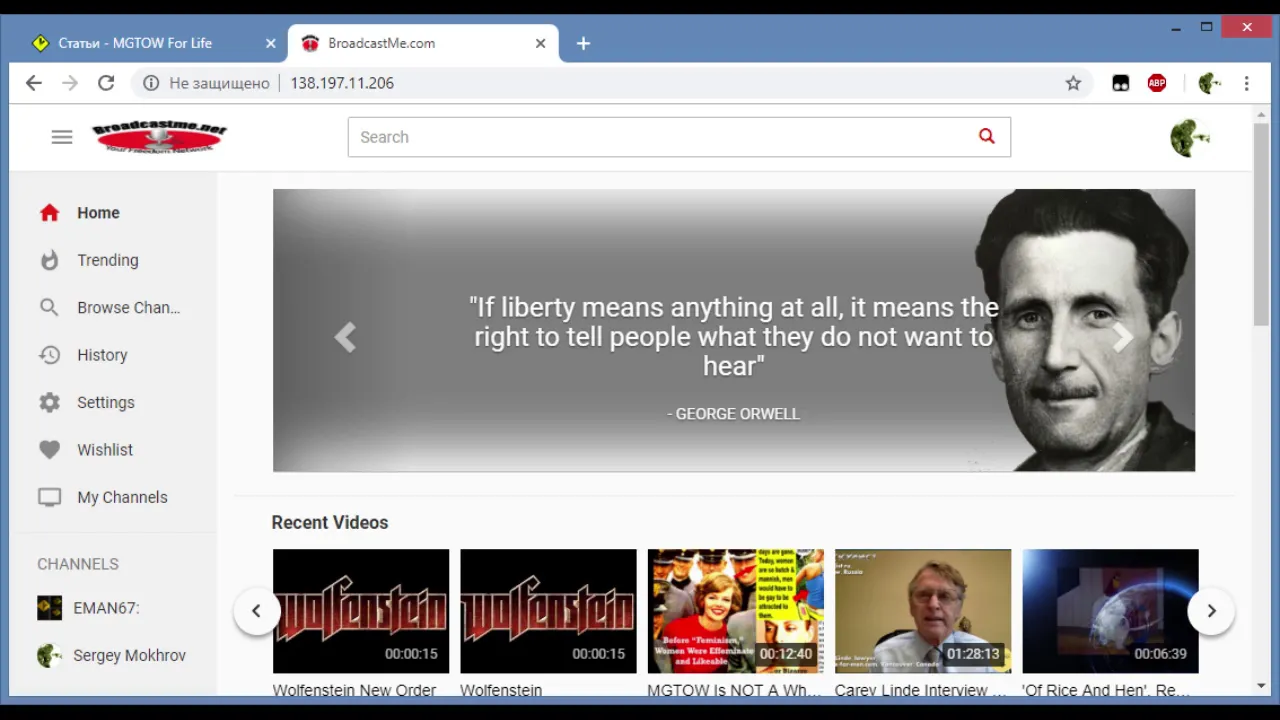This screenshot has height=720, width=1280.
Task: Click the page vertical scrollbar thumb
Action: click(1261, 224)
